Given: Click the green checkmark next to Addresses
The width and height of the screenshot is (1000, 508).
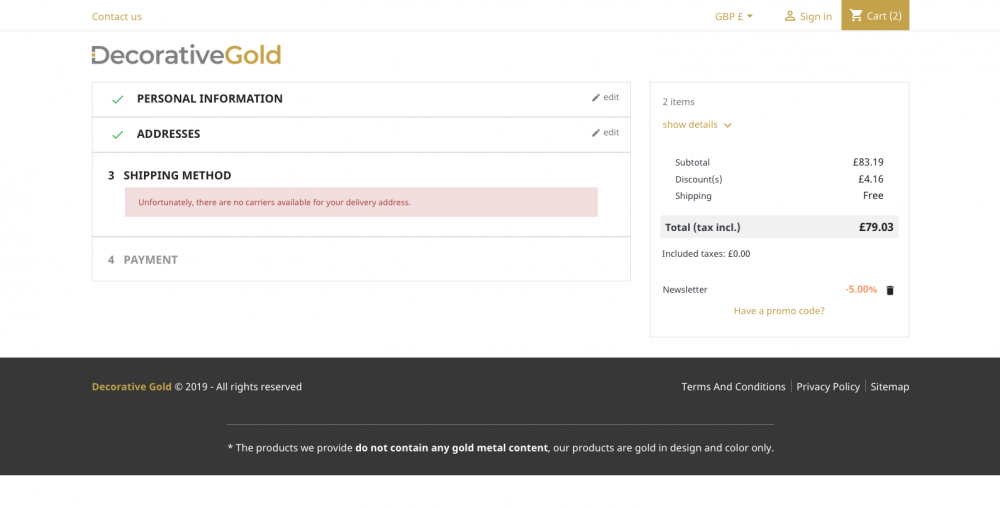Looking at the screenshot, I should [117, 134].
